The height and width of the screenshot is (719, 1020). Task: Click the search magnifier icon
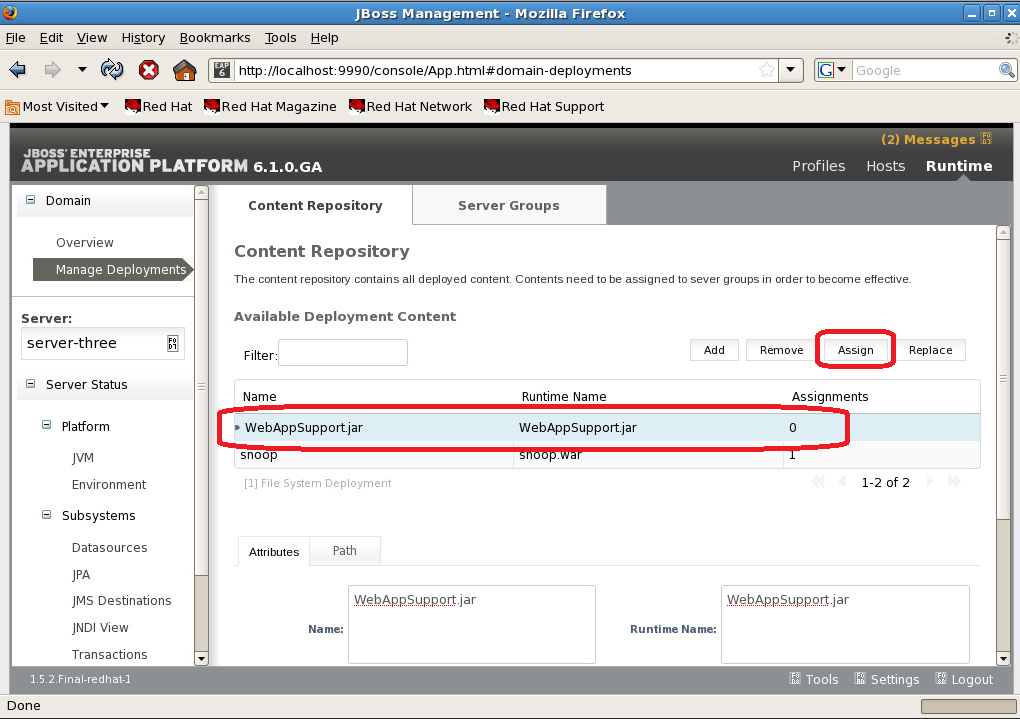coord(1006,70)
